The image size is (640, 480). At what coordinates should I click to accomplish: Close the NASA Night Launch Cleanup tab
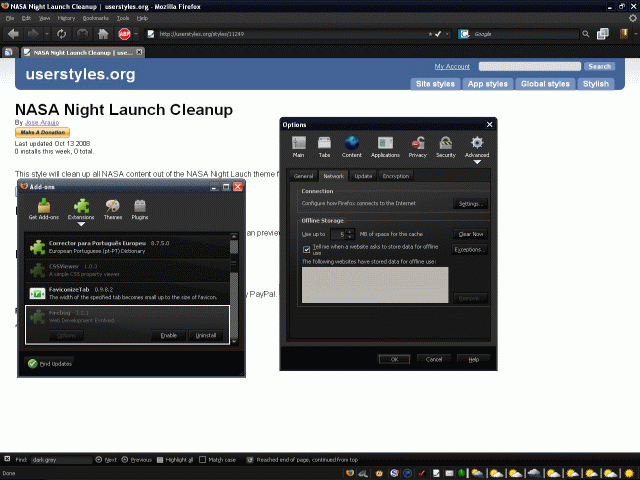coord(139,52)
